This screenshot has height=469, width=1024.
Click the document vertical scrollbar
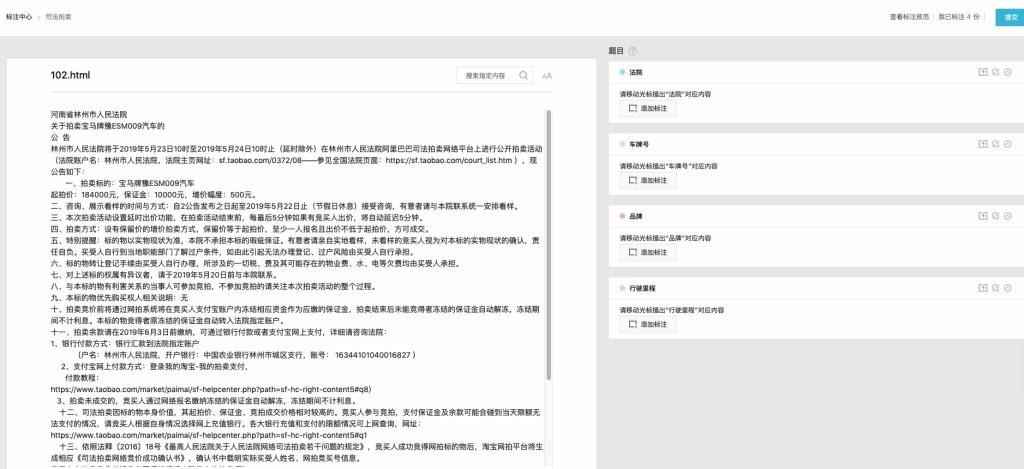pyautogui.click(x=549, y=245)
